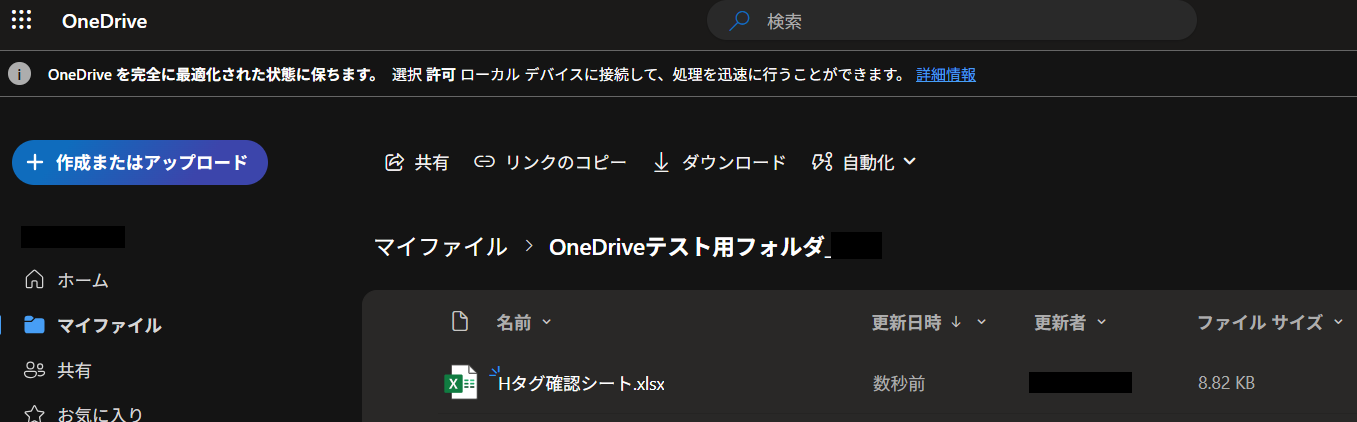1357x422 pixels.
Task: Click the Excel icon for Hタグ確認シート.xlsx
Action: 461,383
